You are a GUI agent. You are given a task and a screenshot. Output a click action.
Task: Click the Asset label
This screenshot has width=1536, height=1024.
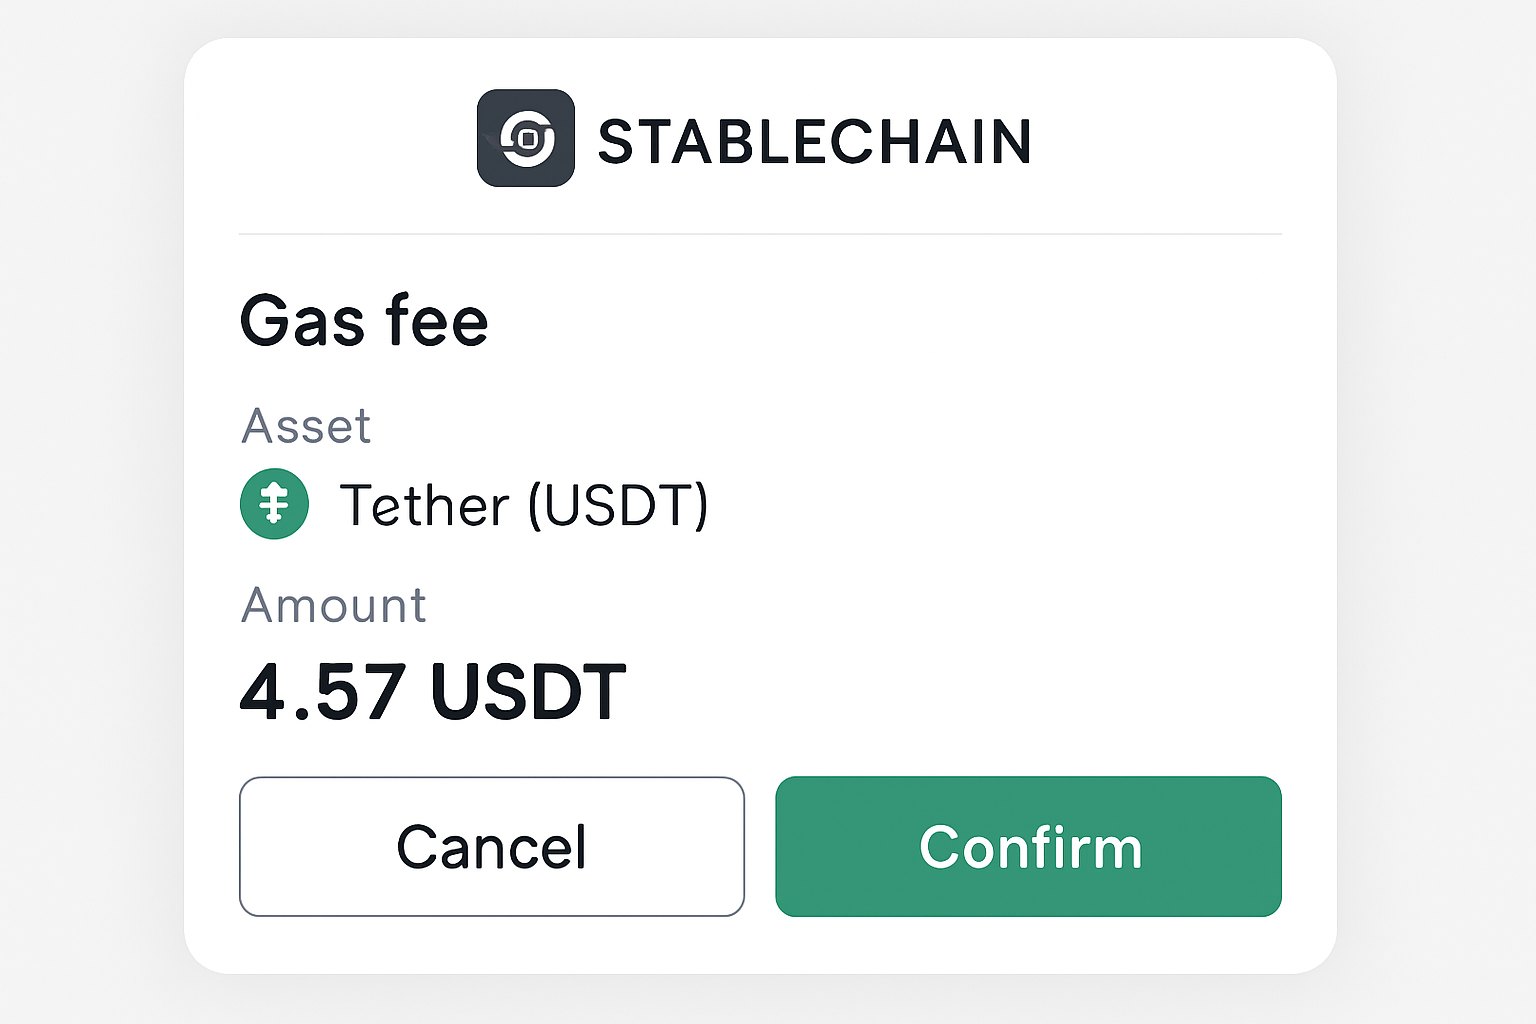pos(305,425)
